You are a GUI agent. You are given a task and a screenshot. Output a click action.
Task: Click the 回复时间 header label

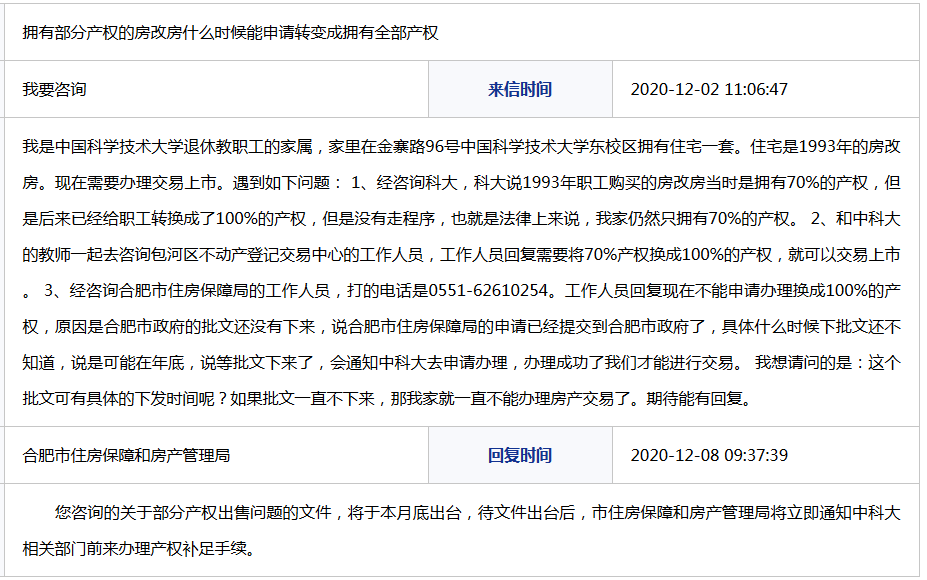pyautogui.click(x=519, y=456)
